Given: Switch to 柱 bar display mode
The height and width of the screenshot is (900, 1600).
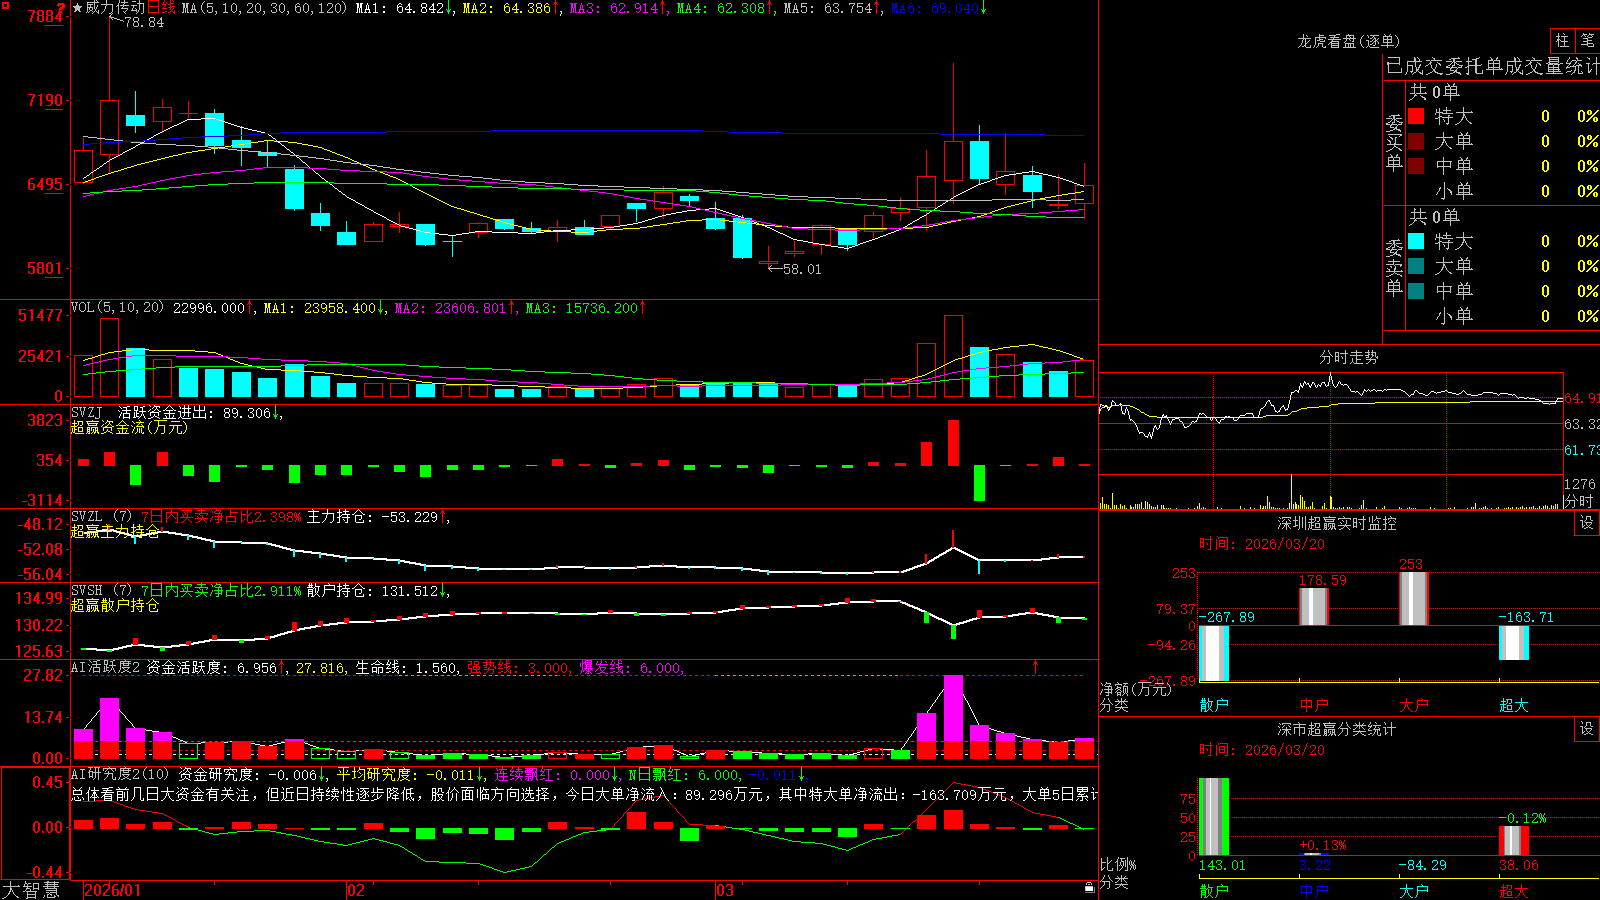Looking at the screenshot, I should (x=1562, y=40).
